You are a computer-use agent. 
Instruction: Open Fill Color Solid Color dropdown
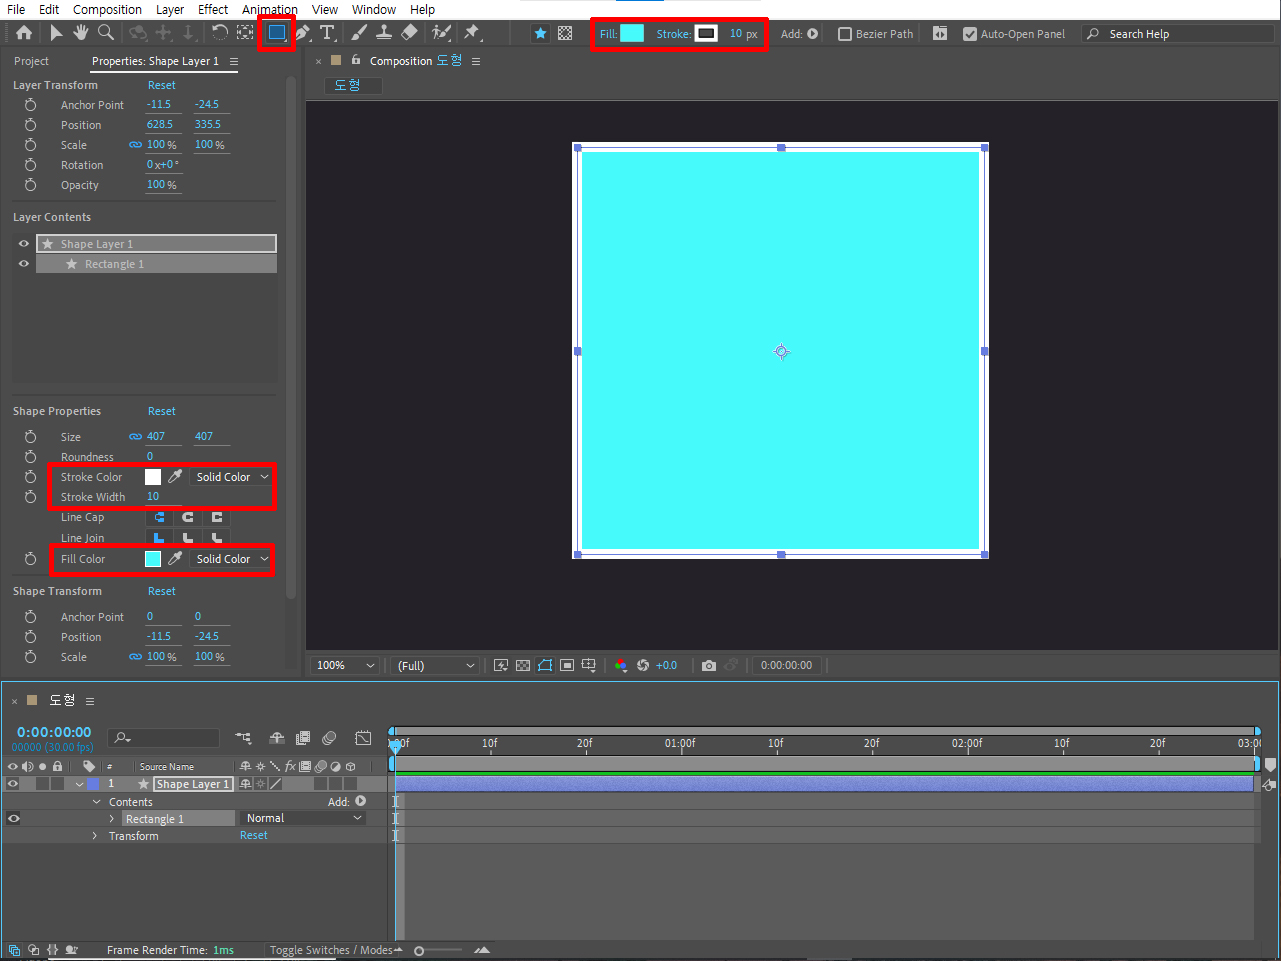(232, 559)
